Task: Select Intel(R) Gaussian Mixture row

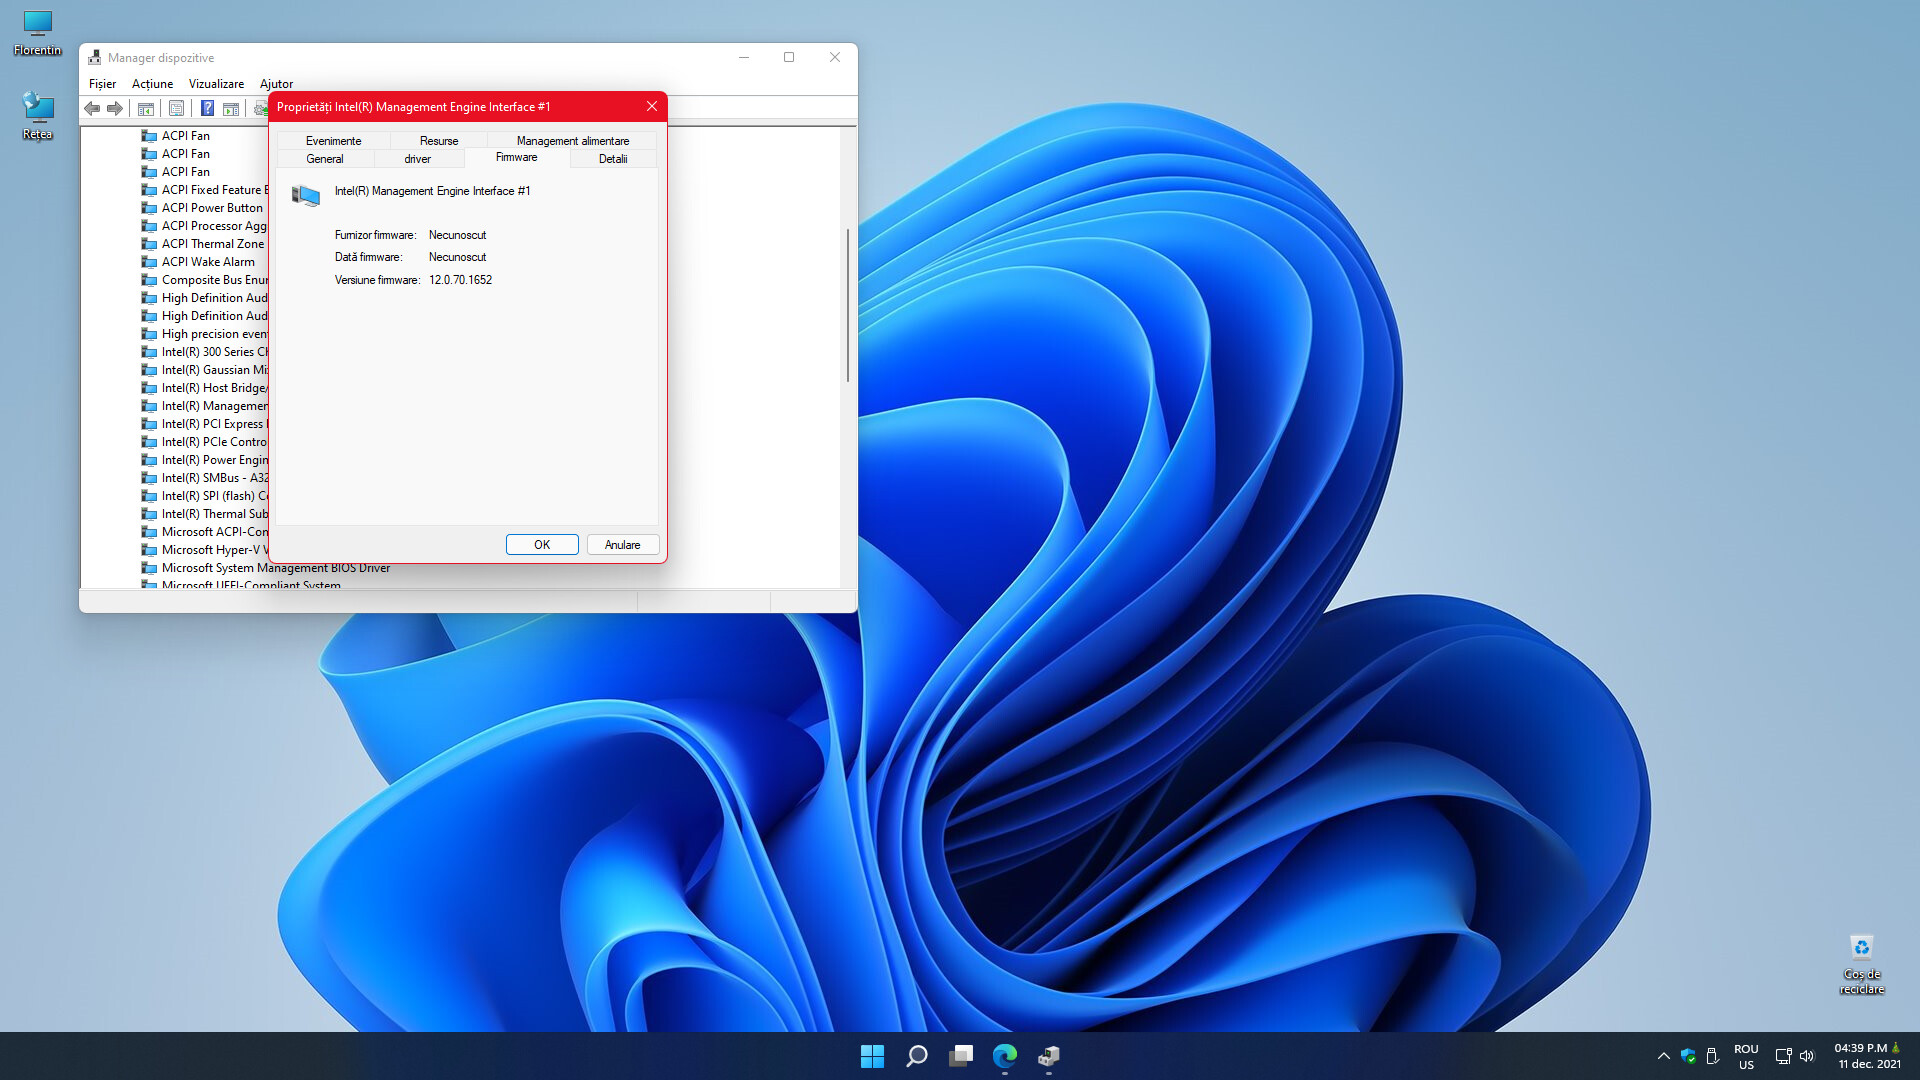Action: [x=205, y=370]
